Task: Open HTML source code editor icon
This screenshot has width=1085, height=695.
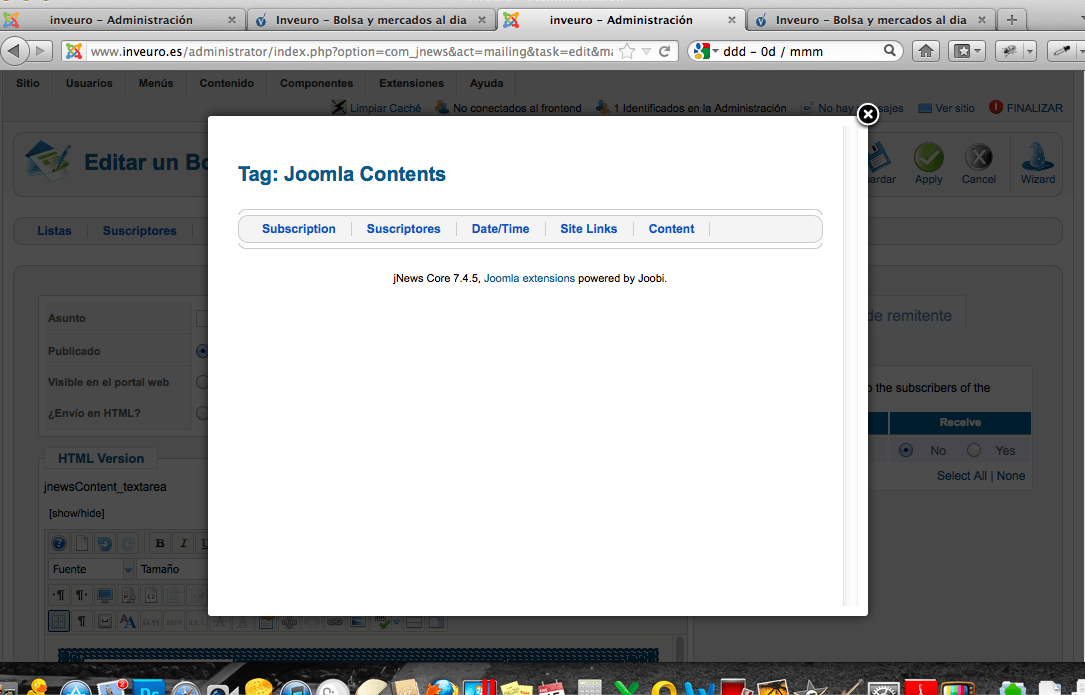Action: (151, 595)
